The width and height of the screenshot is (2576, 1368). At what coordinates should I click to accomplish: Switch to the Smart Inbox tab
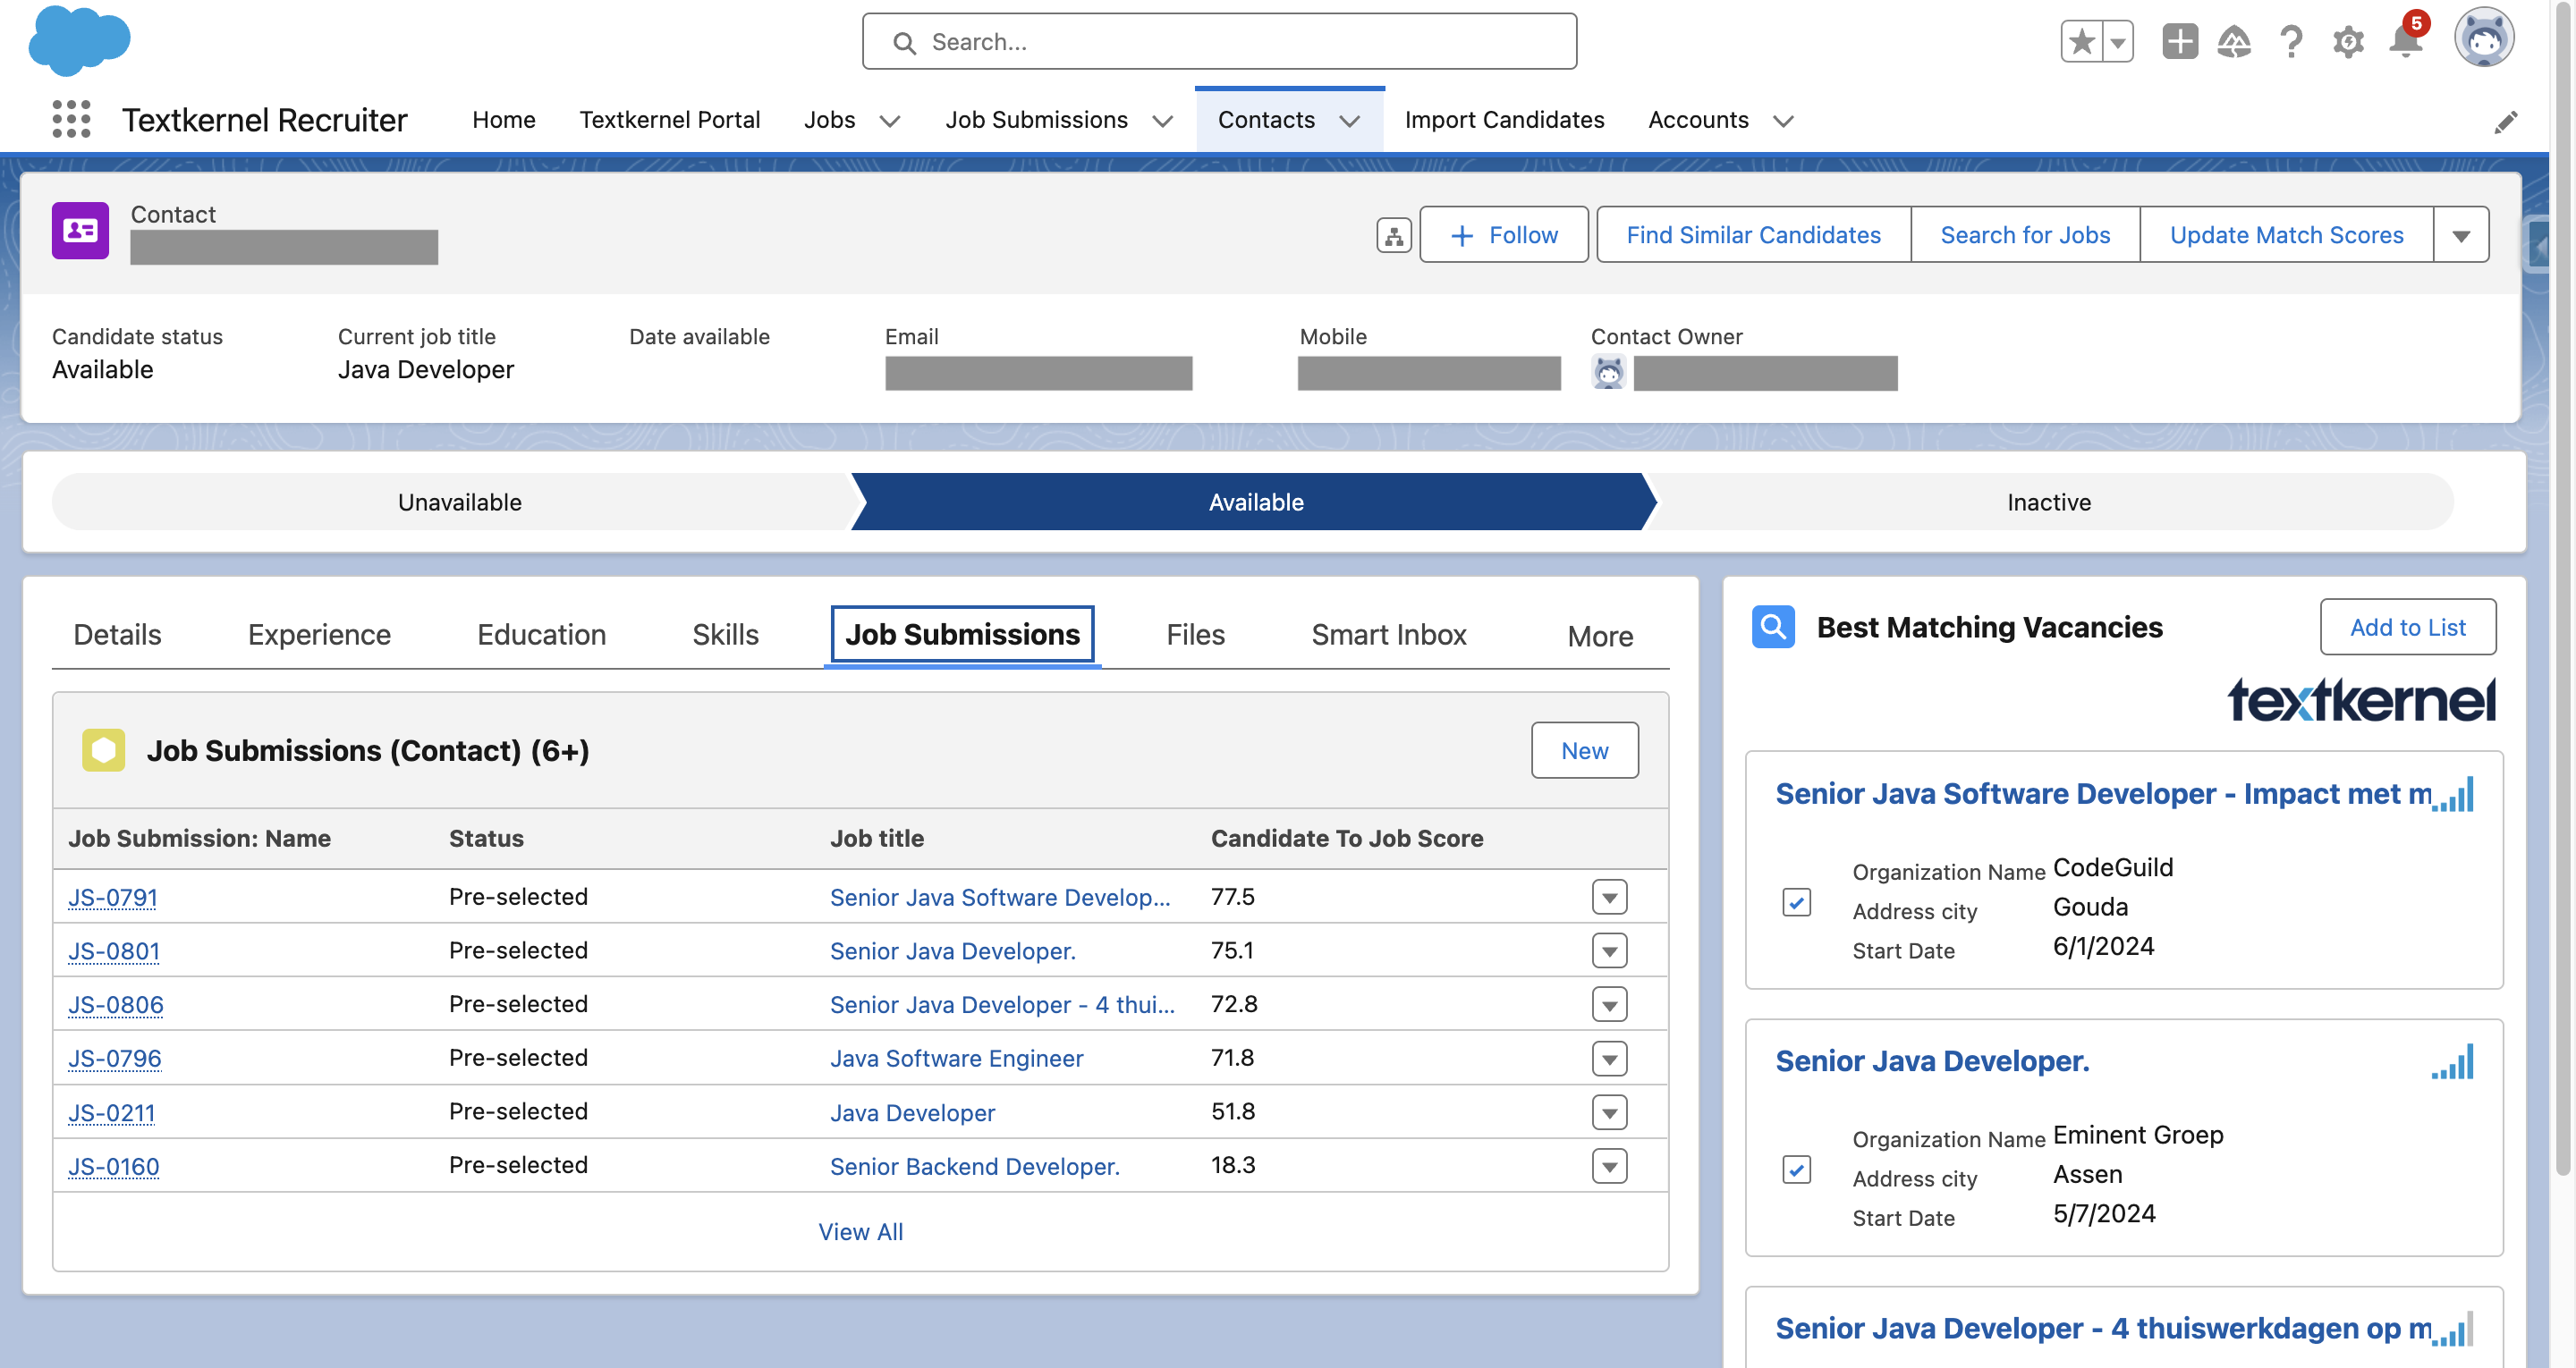(x=1388, y=634)
